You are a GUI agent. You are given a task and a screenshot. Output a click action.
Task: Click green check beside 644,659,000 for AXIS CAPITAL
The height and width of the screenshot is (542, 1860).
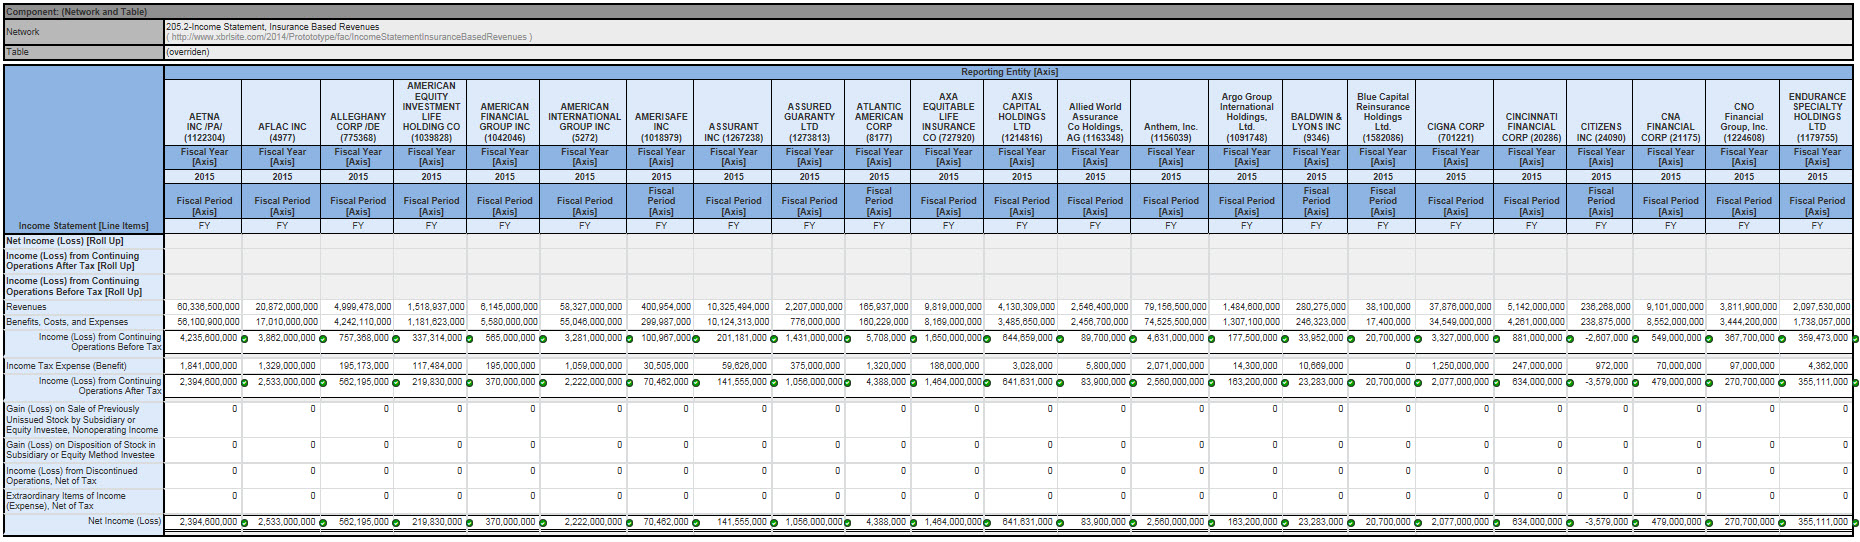click(x=1060, y=339)
